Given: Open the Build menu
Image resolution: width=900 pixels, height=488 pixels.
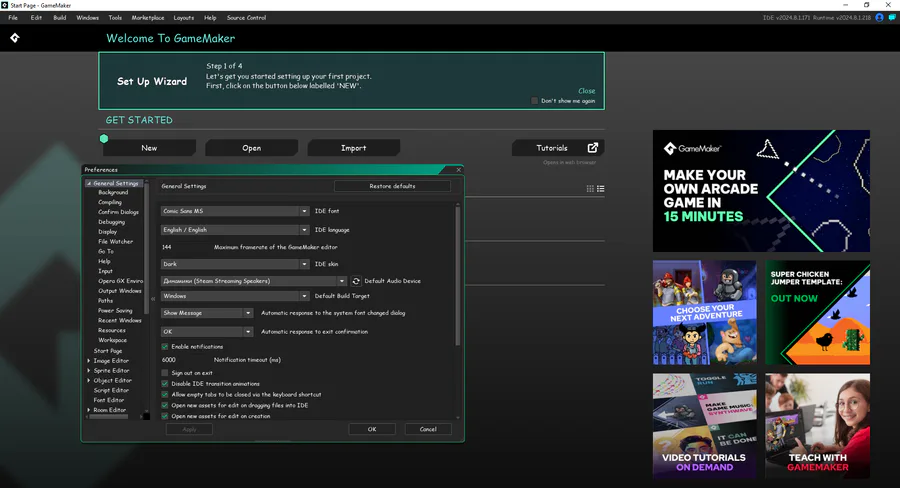Looking at the screenshot, I should click(x=60, y=18).
